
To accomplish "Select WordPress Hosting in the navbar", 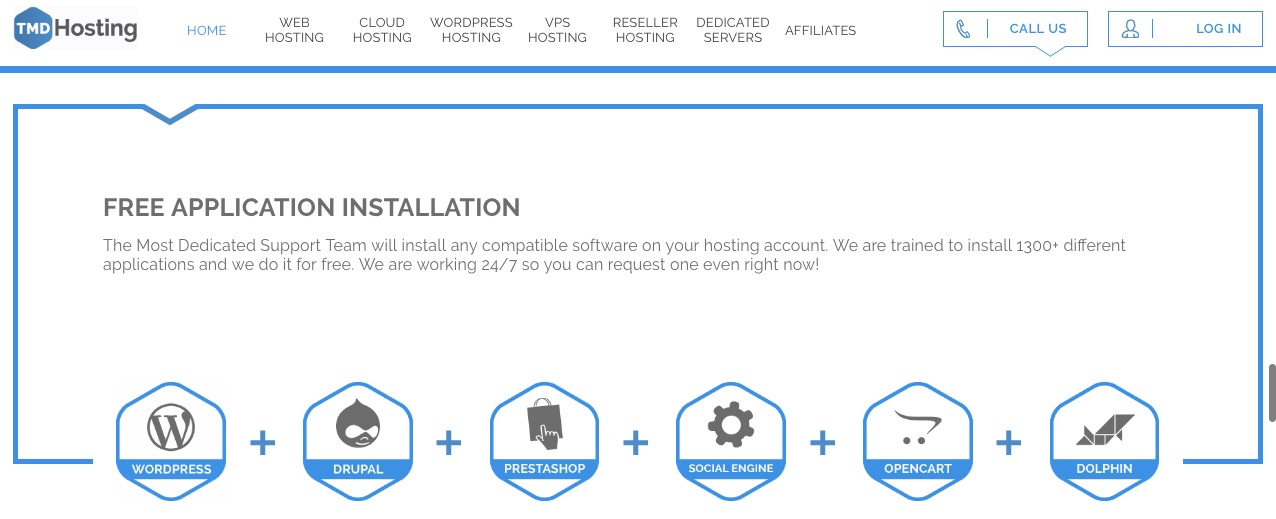I will pos(471,30).
